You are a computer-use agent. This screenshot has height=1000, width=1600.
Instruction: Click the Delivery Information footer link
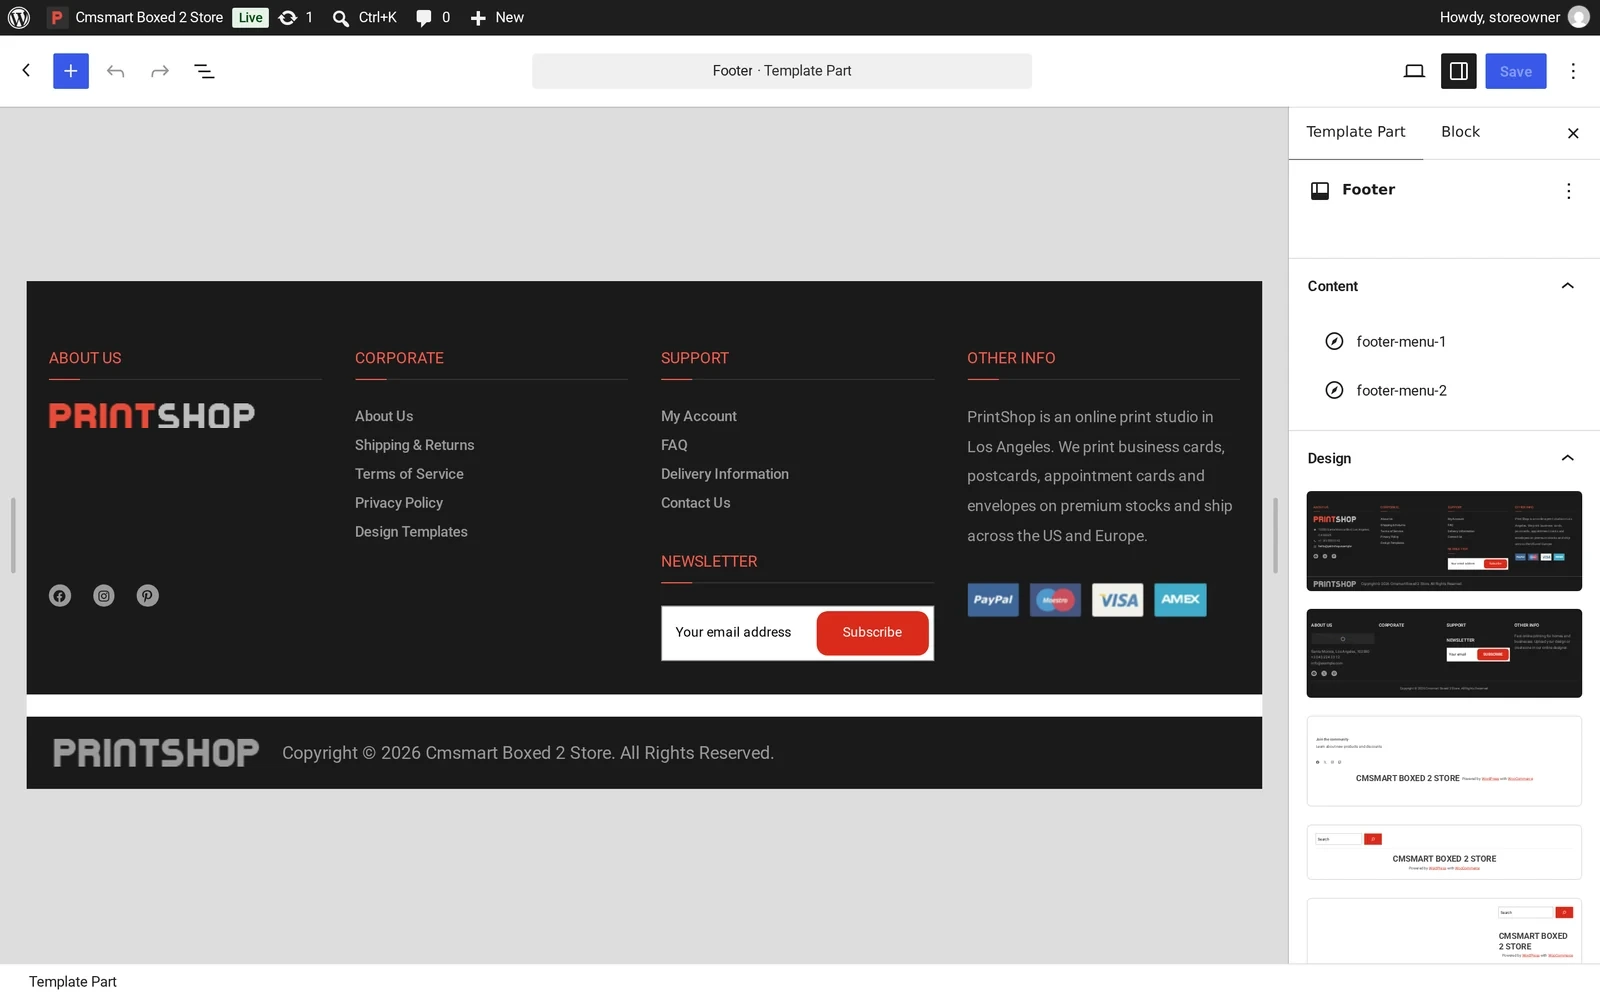coord(724,474)
